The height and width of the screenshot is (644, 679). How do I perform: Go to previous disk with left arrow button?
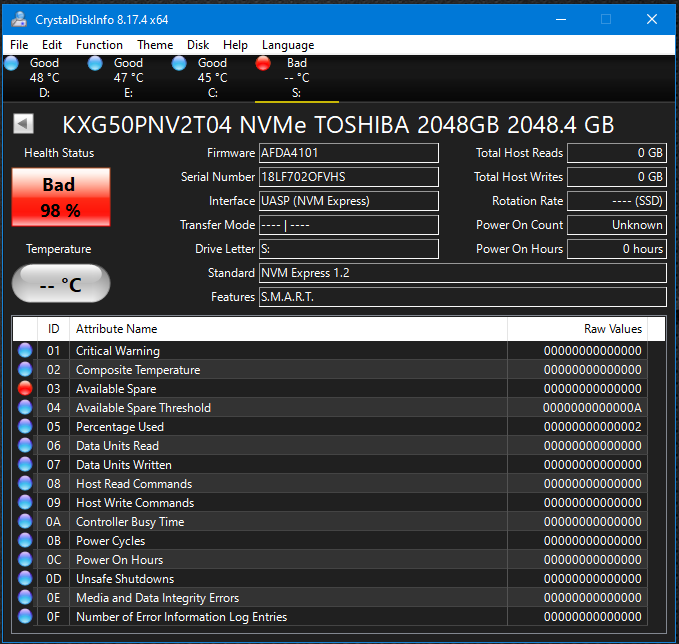pos(23,124)
